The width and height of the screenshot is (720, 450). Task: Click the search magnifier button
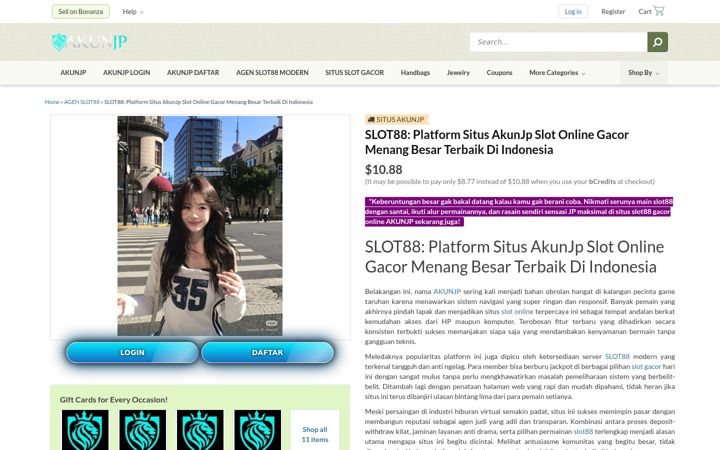[658, 42]
